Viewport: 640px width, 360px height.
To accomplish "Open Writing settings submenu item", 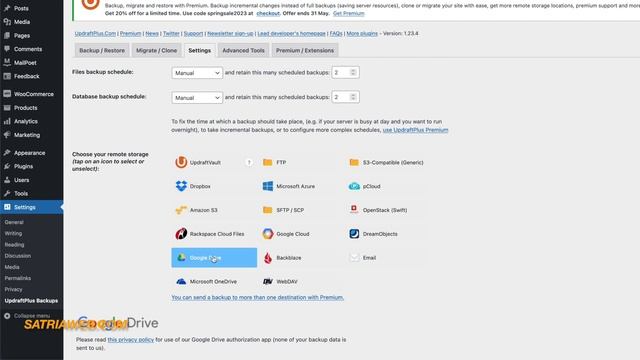I will 13,233.
